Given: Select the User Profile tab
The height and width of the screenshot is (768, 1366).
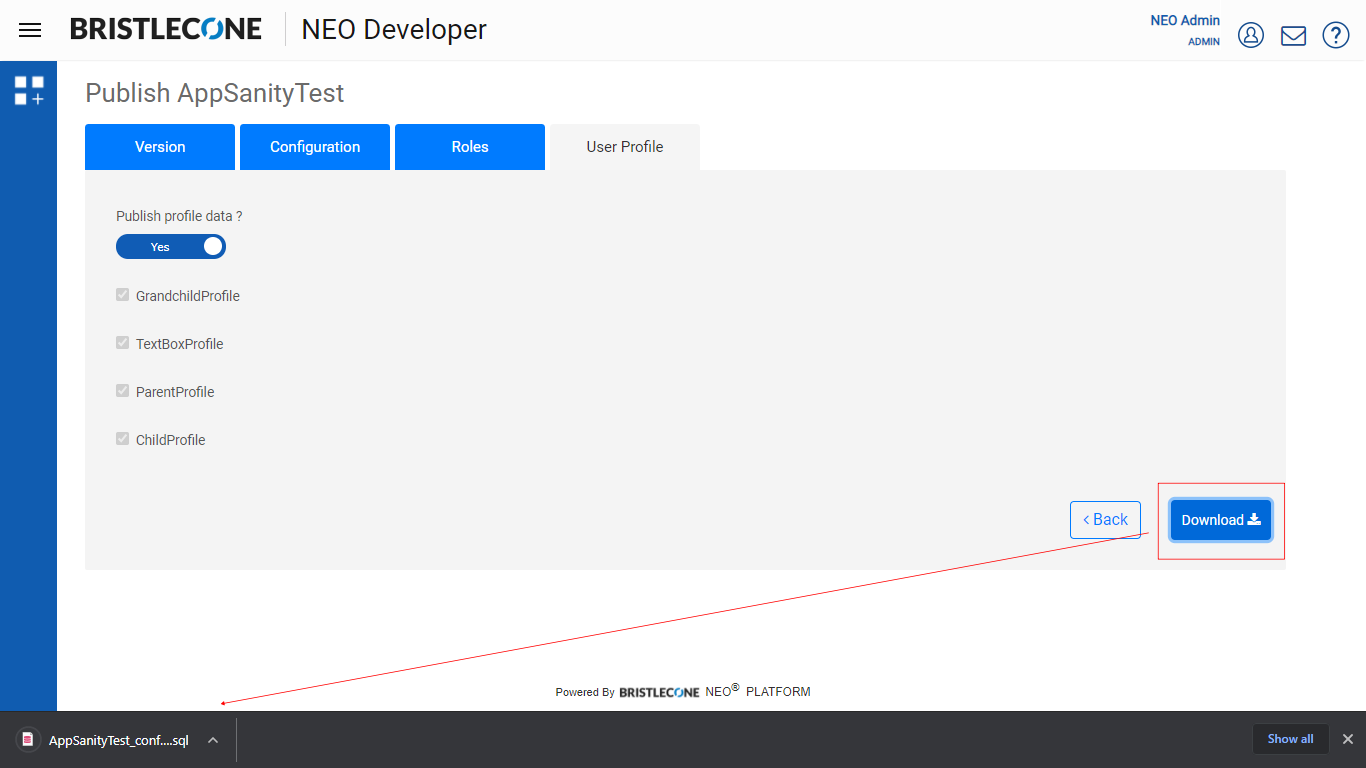Looking at the screenshot, I should point(625,147).
